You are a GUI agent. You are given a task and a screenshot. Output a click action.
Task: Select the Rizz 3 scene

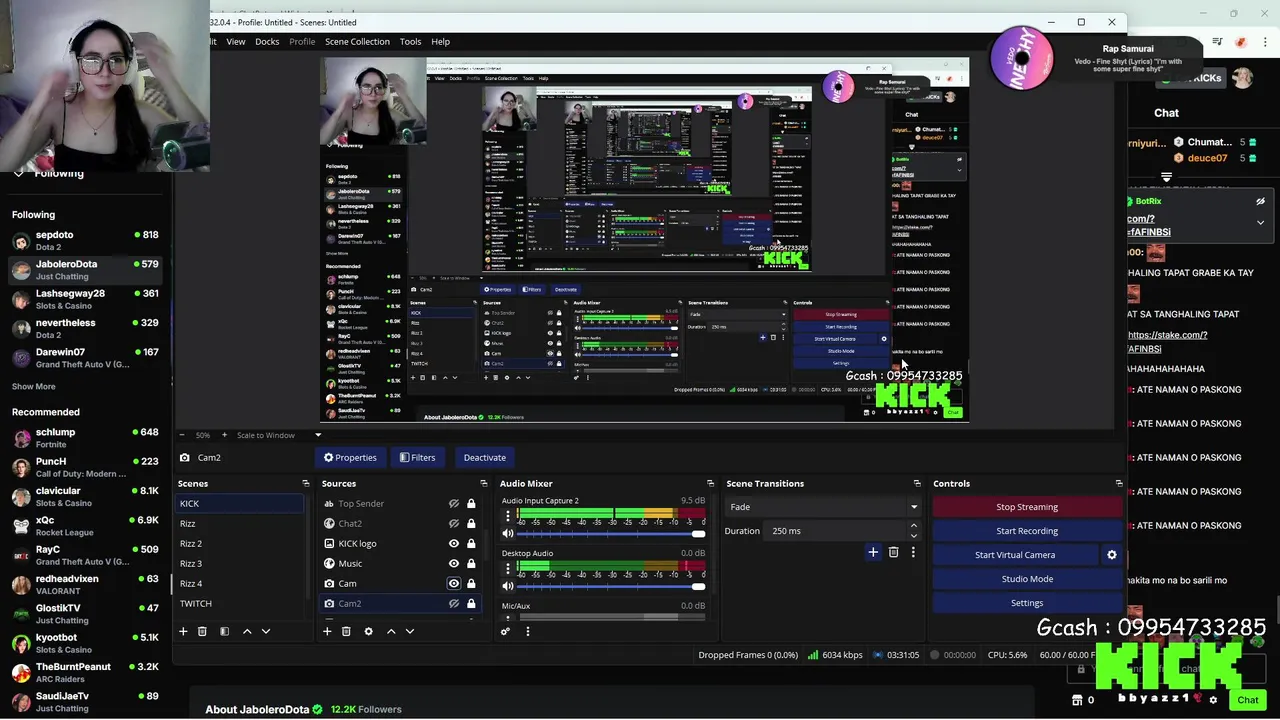tap(240, 564)
